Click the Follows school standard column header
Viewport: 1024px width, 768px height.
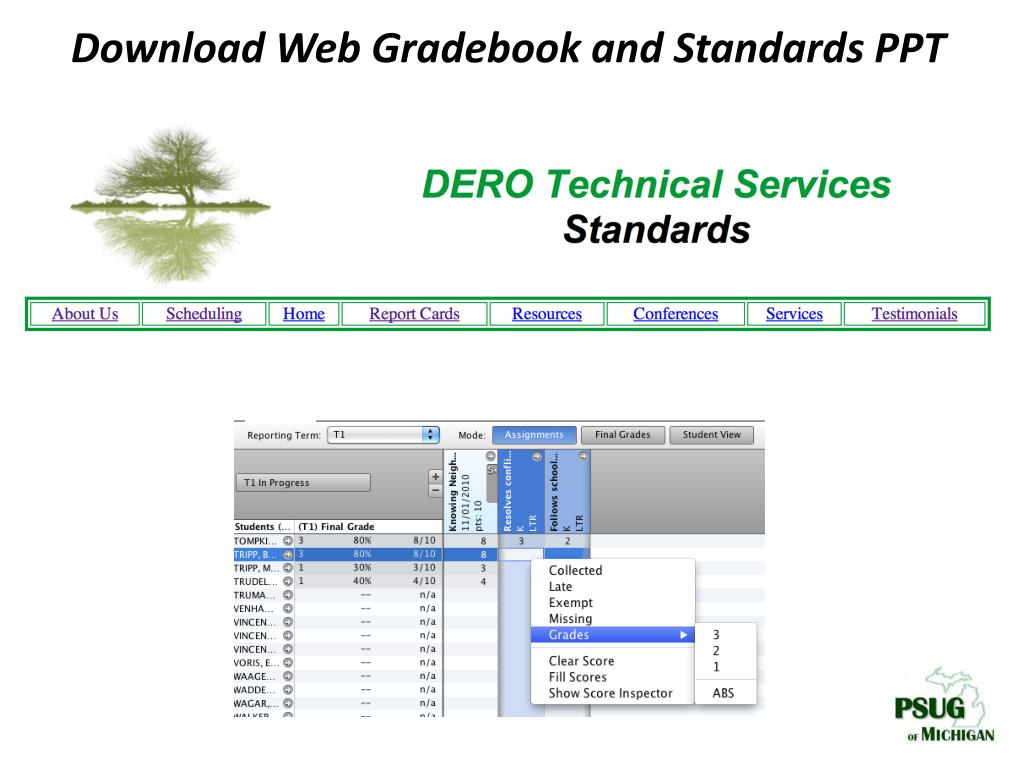tap(567, 492)
